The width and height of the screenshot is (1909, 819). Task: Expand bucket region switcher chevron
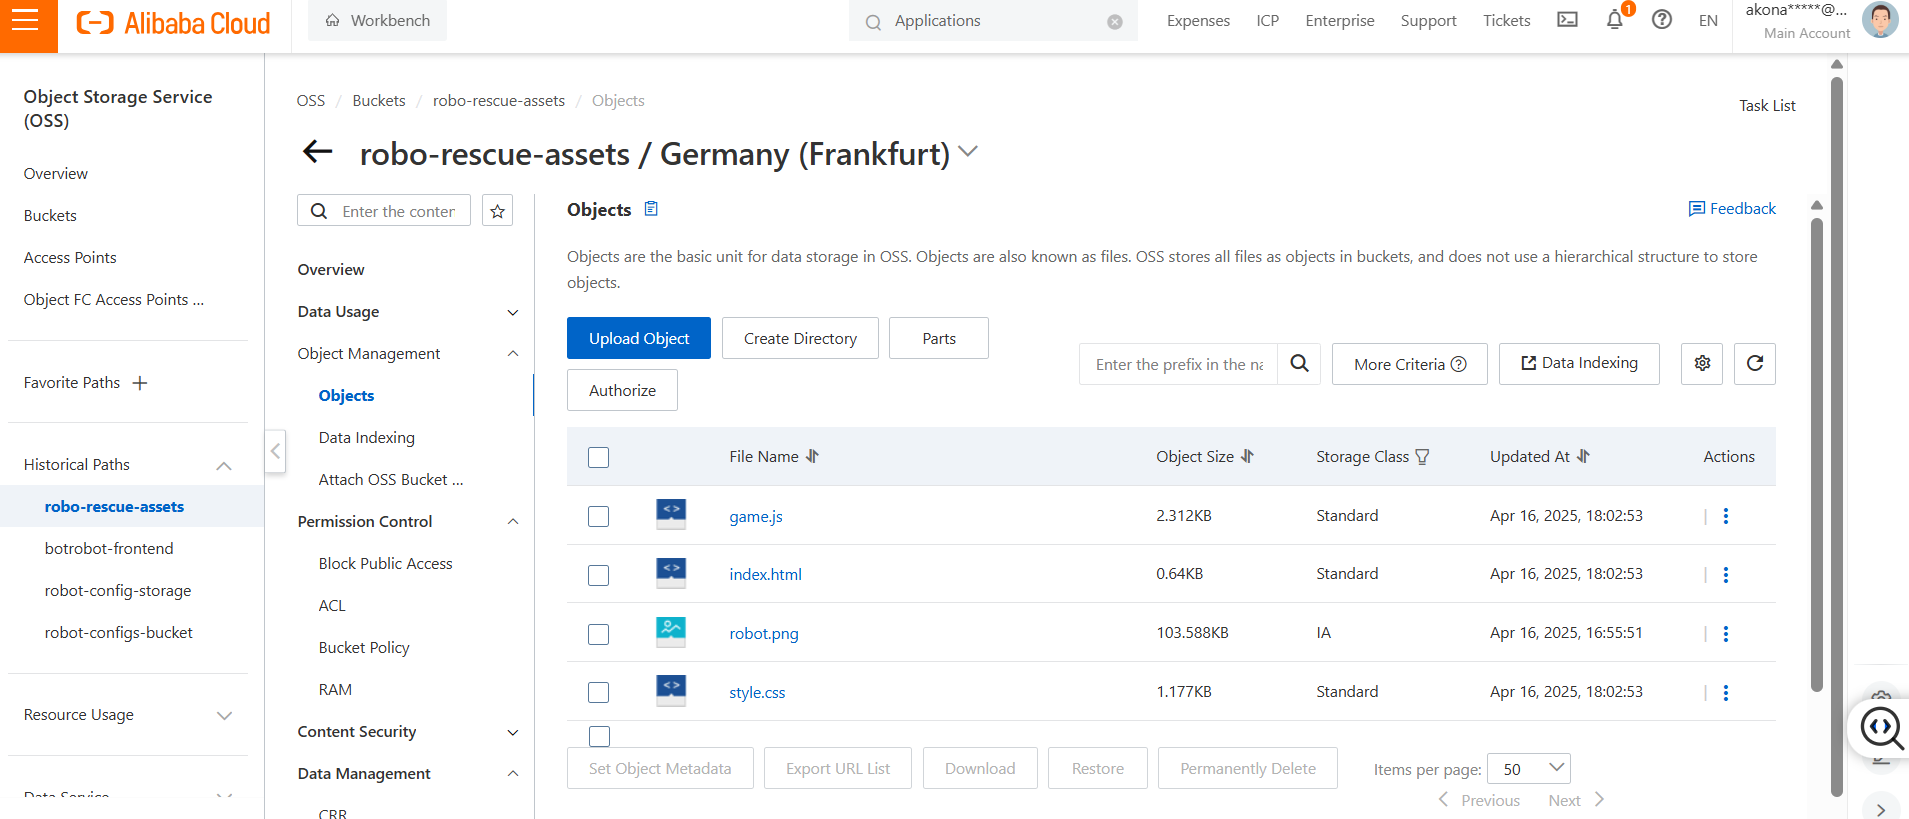click(x=967, y=152)
